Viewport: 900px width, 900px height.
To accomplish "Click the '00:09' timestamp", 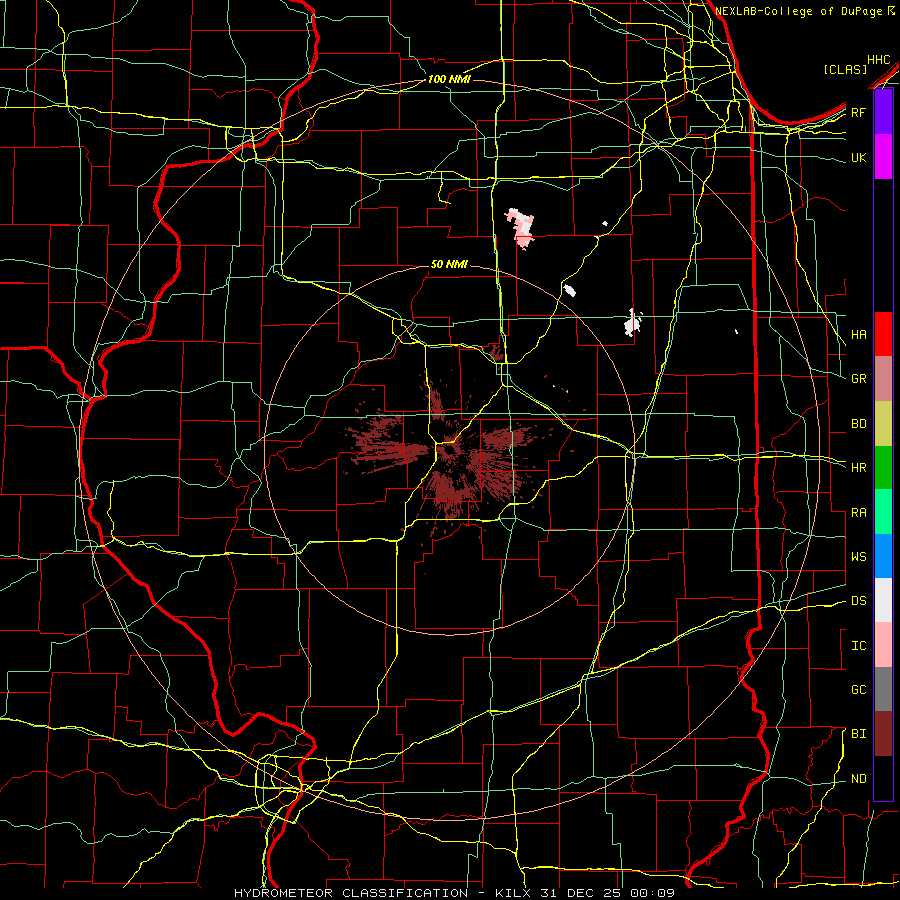I will pos(655,893).
